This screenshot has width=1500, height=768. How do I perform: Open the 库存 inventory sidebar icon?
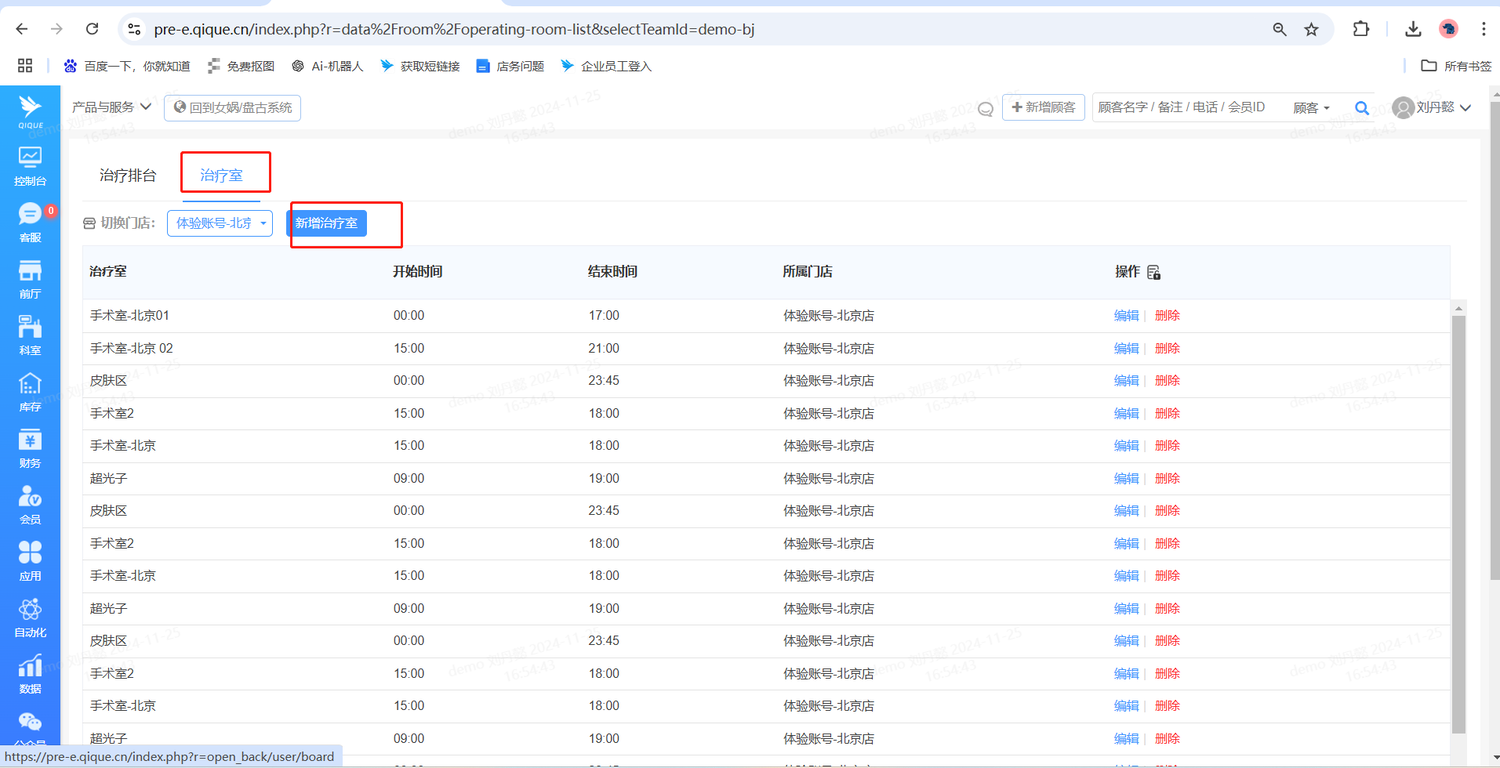point(30,392)
